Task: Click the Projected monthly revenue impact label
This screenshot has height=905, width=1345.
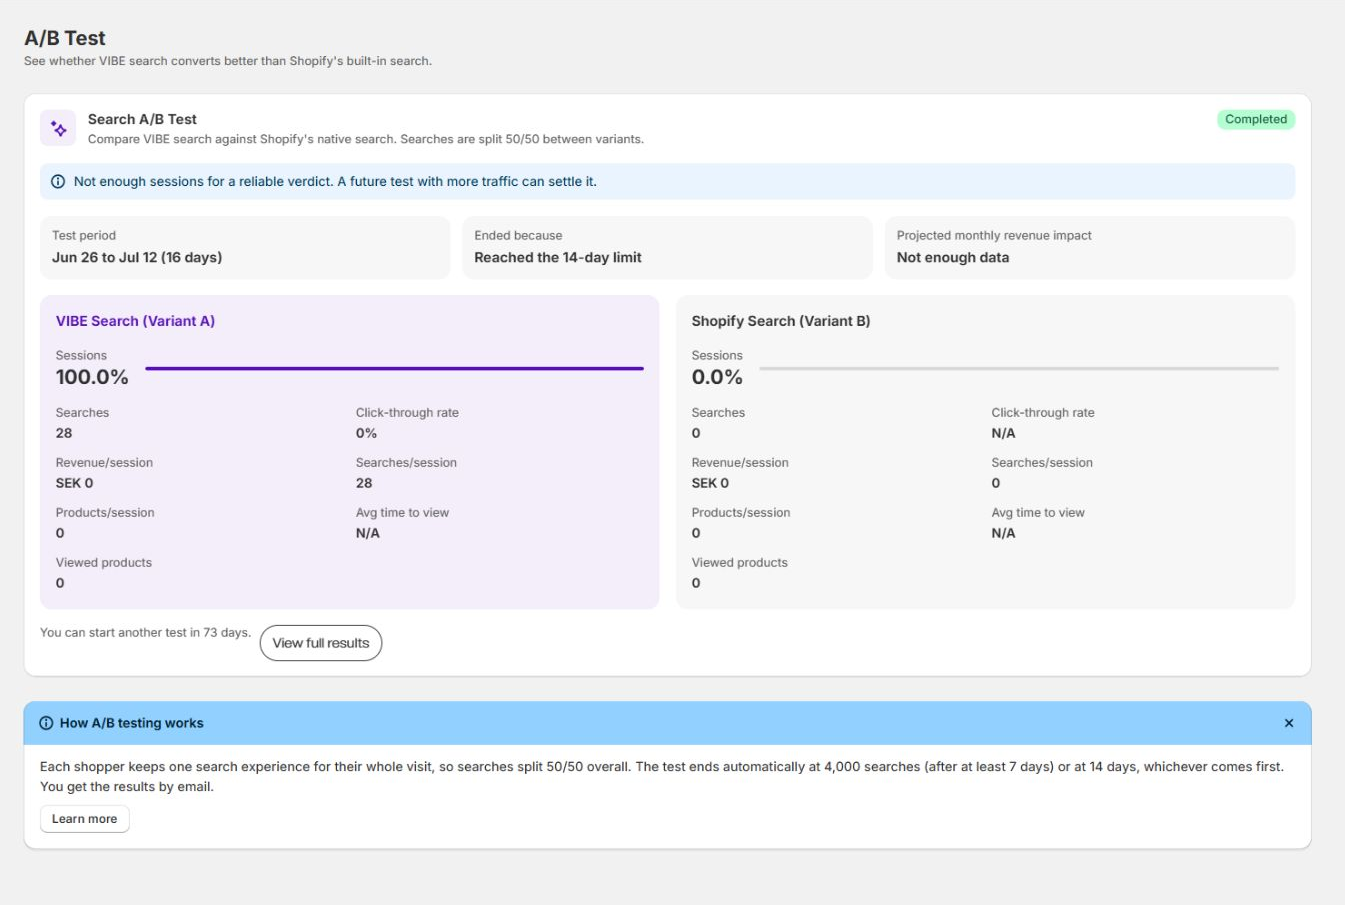Action: (994, 236)
